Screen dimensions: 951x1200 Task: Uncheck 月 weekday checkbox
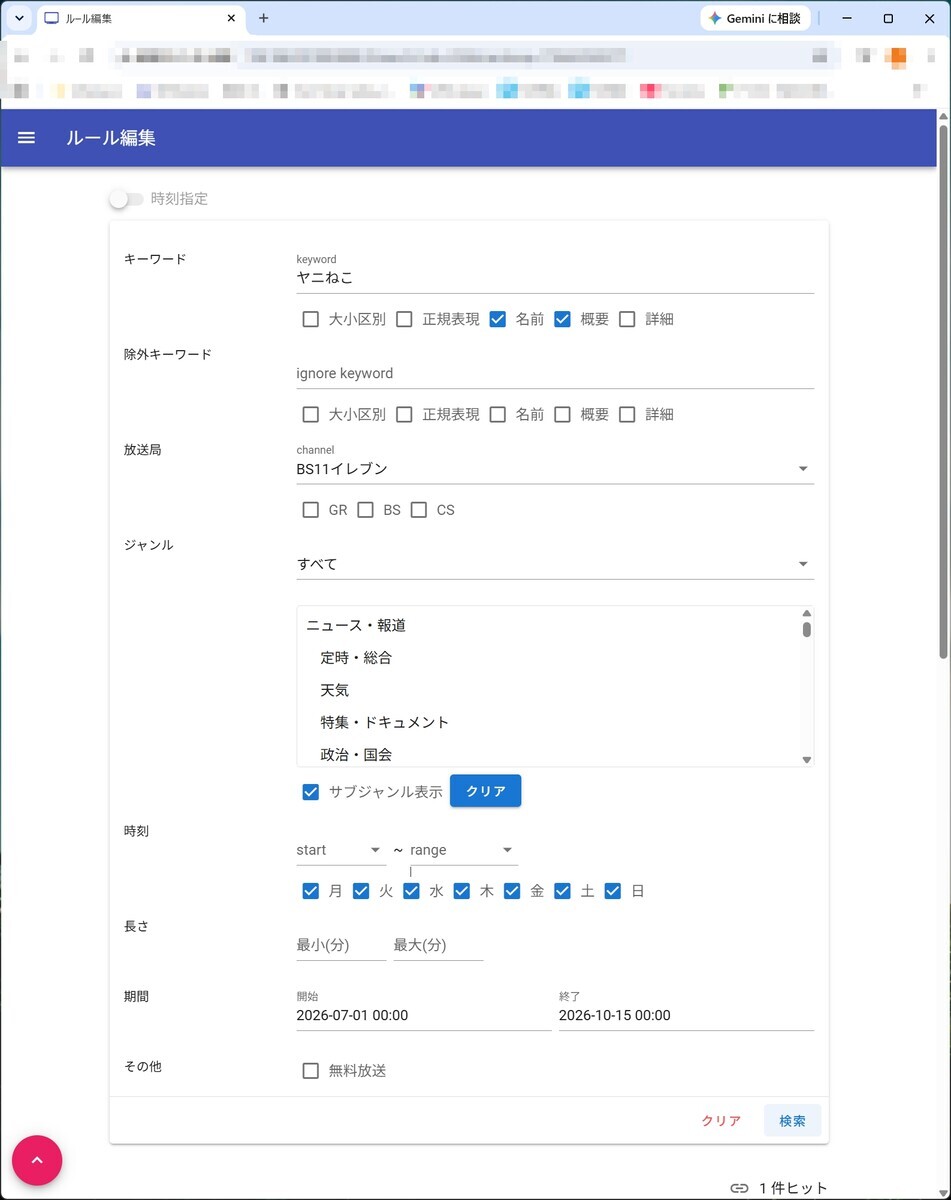pyautogui.click(x=311, y=891)
